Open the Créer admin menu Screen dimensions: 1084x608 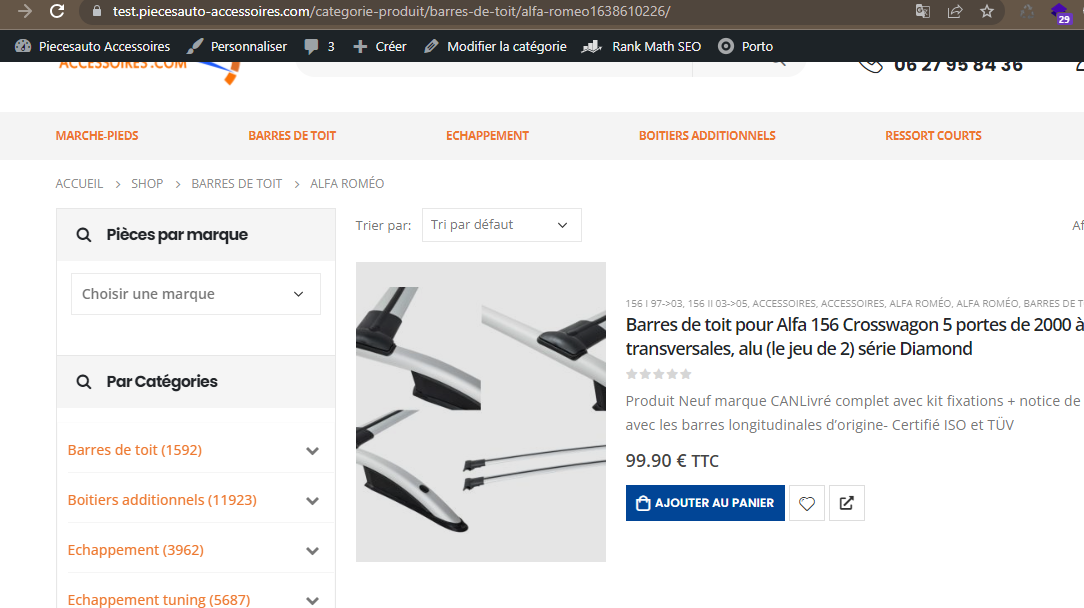(x=380, y=46)
